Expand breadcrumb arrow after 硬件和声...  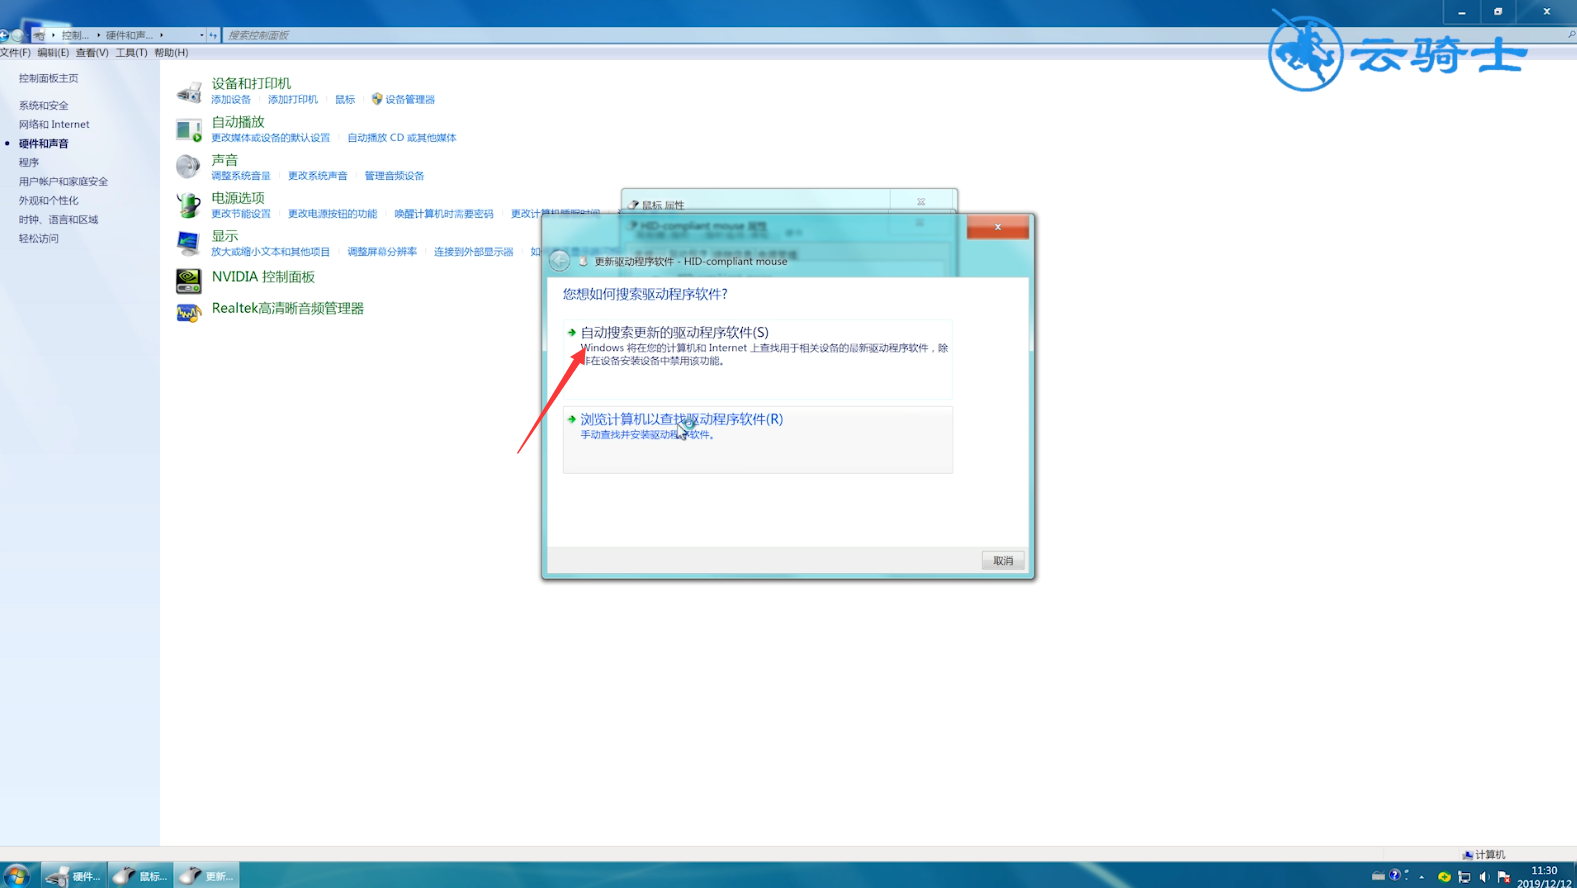coord(161,35)
